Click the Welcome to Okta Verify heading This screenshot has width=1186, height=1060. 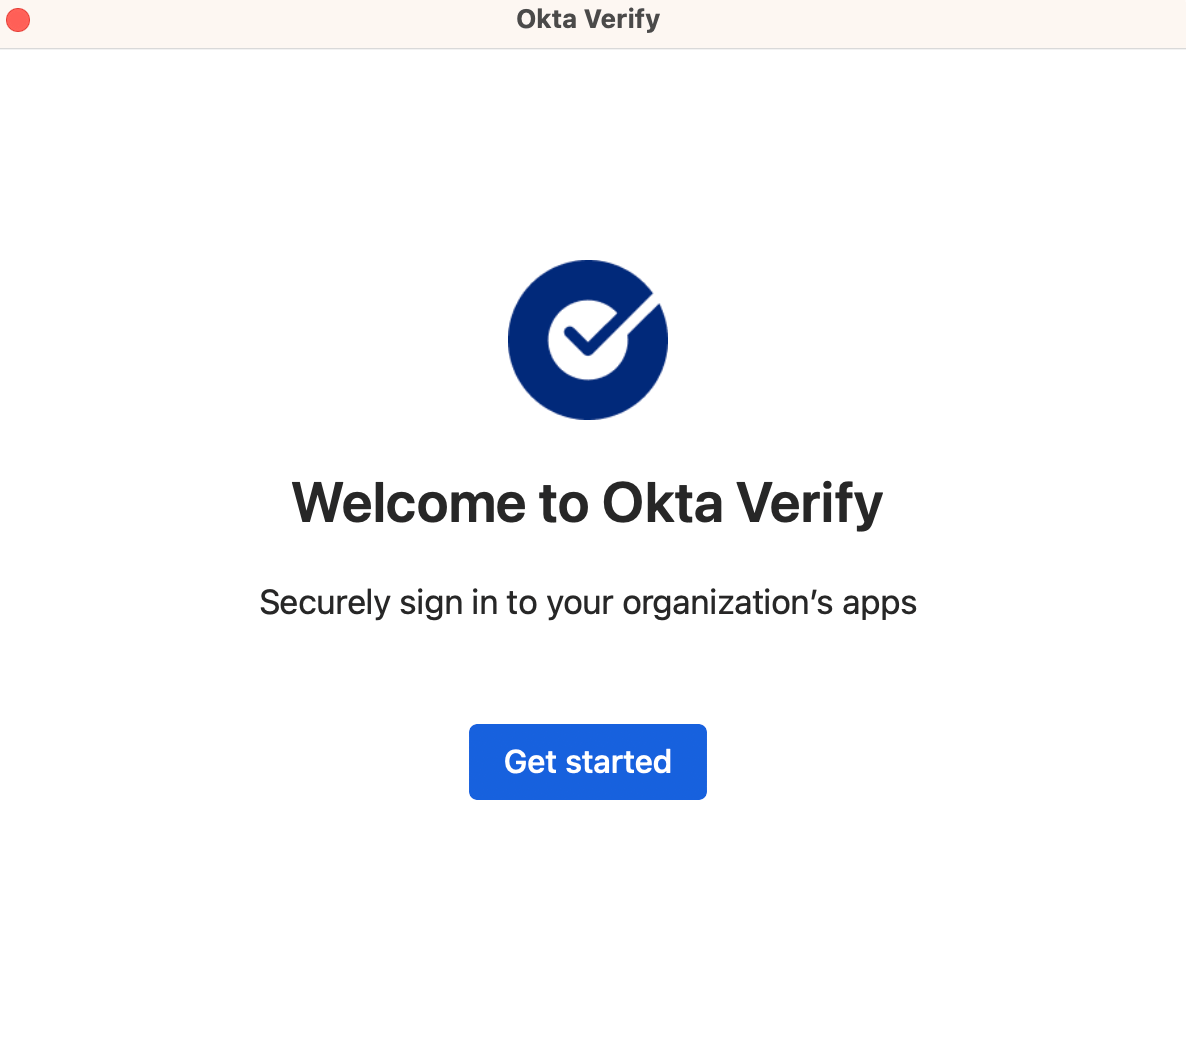[588, 502]
